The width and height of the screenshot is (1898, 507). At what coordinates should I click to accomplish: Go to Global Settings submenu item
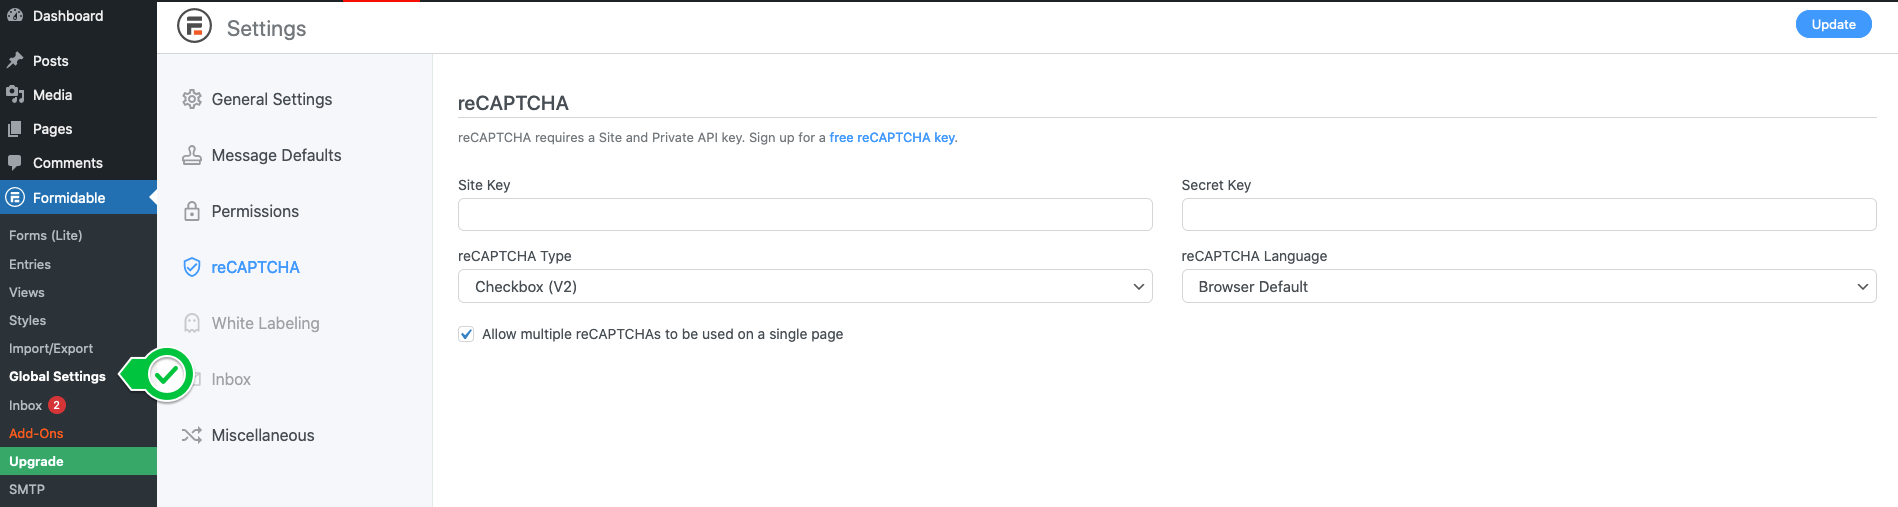click(57, 376)
